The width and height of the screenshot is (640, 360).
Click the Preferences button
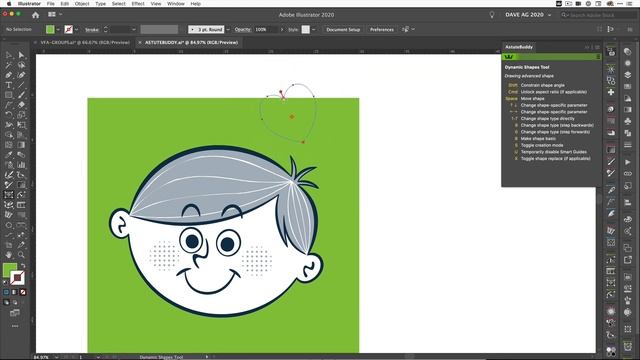pos(382,29)
